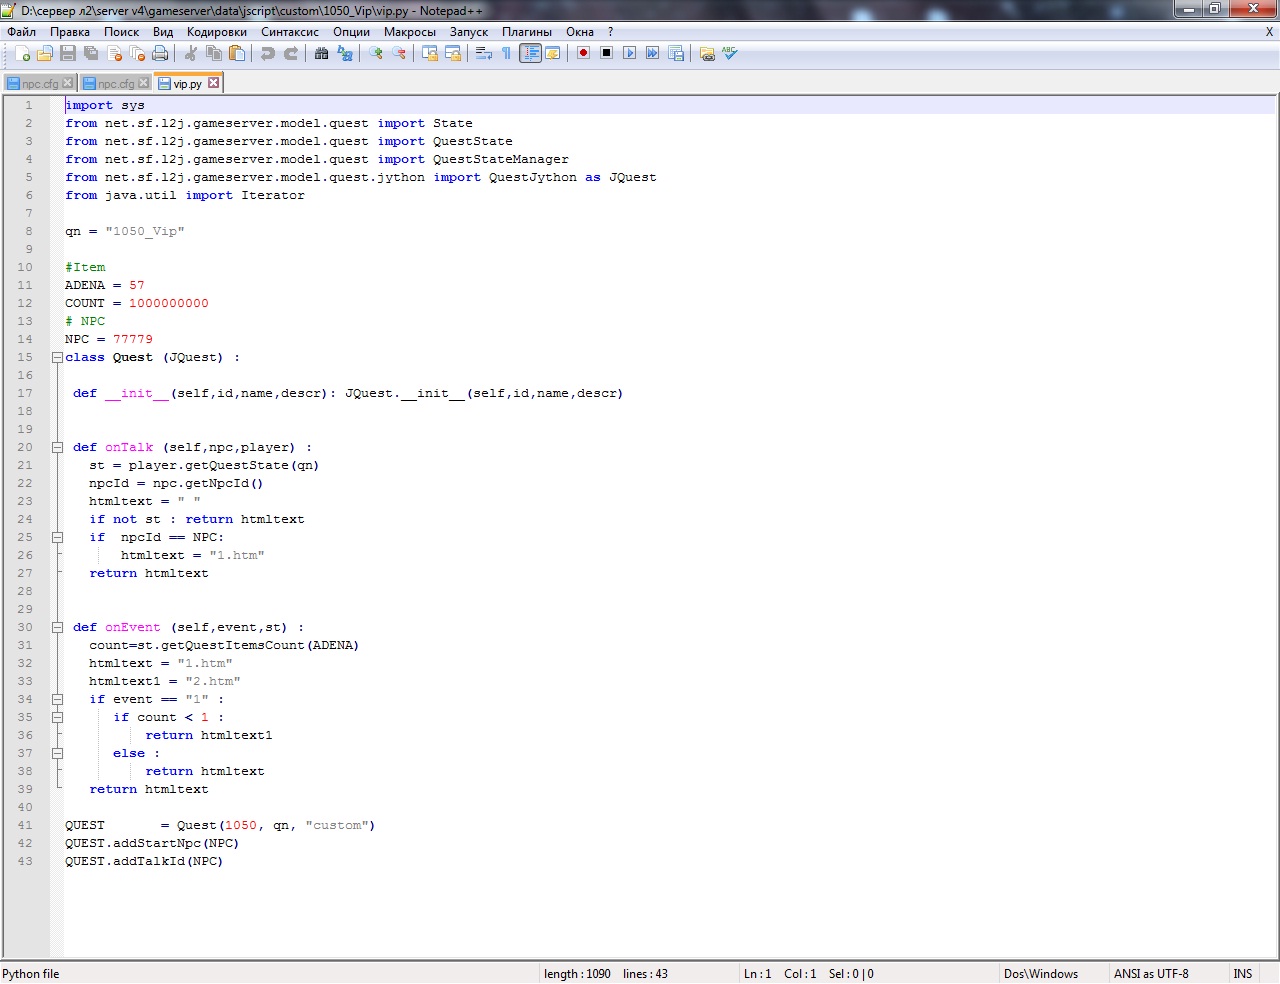This screenshot has width=1280, height=984.
Task: Create a new document via toolbar icon
Action: [x=22, y=53]
